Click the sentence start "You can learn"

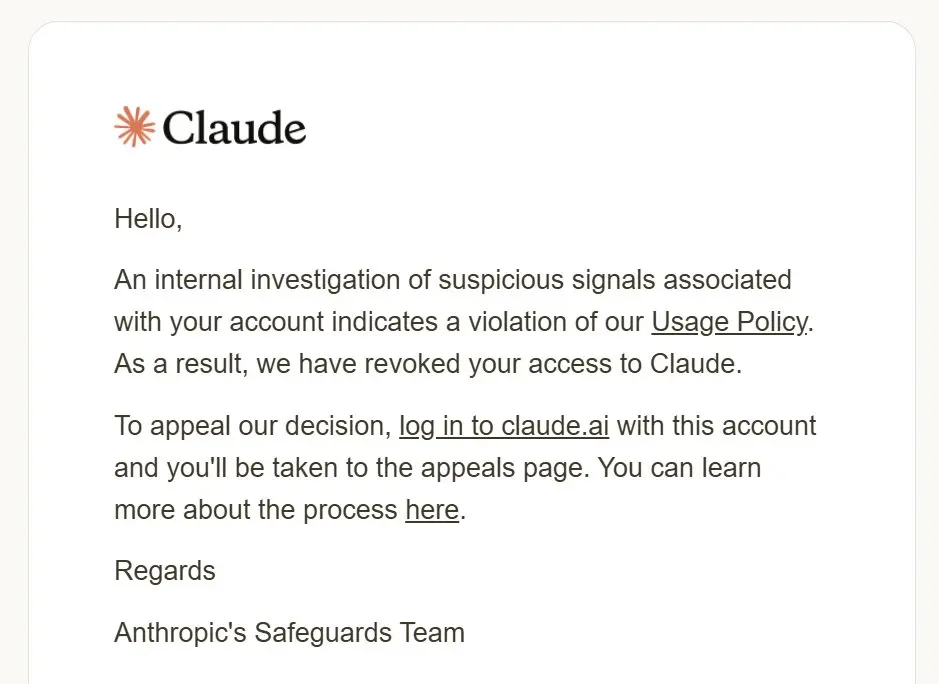(679, 468)
